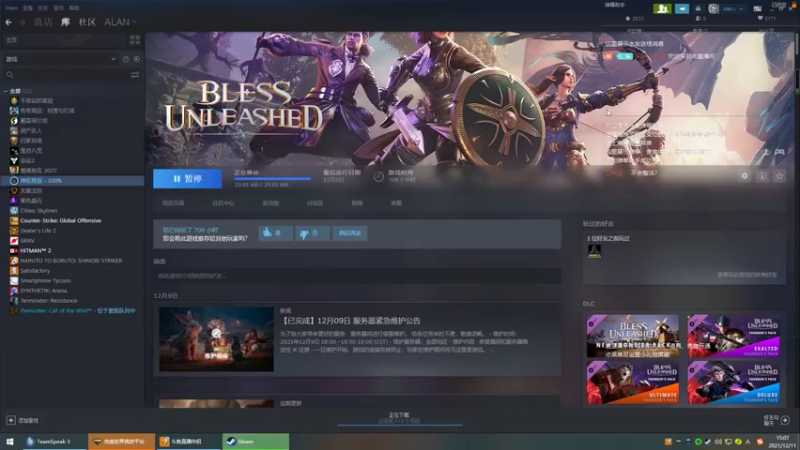Select Cities: Skylines in library
This screenshot has width=800, height=450.
click(x=39, y=211)
